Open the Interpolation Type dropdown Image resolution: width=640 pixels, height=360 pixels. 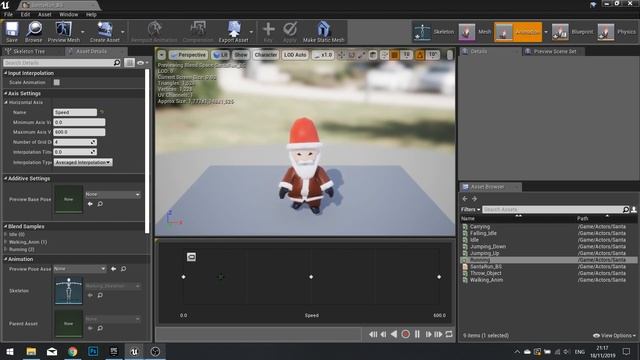(x=83, y=162)
